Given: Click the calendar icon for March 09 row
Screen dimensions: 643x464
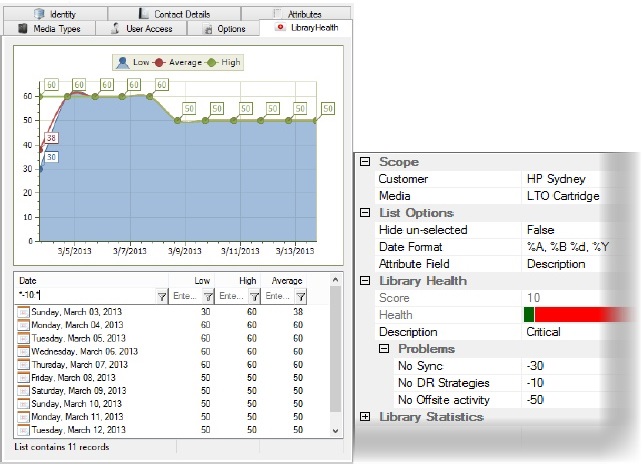Looking at the screenshot, I should 23,391.
